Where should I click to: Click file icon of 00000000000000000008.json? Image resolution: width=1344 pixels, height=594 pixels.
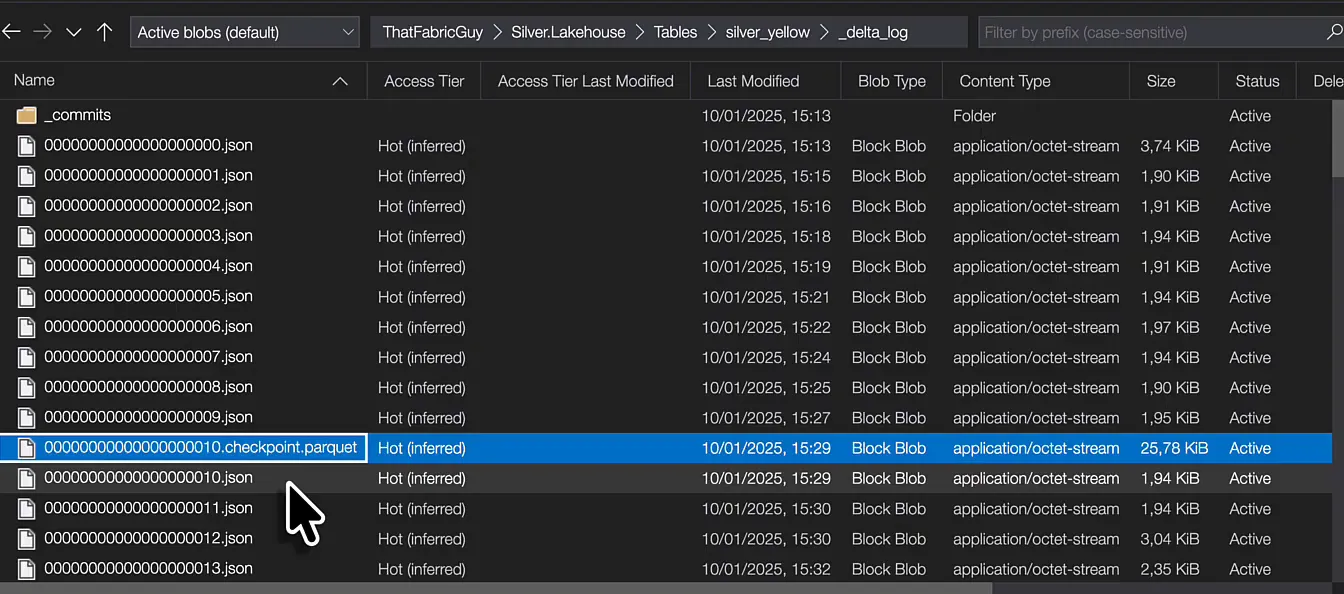(x=26, y=387)
